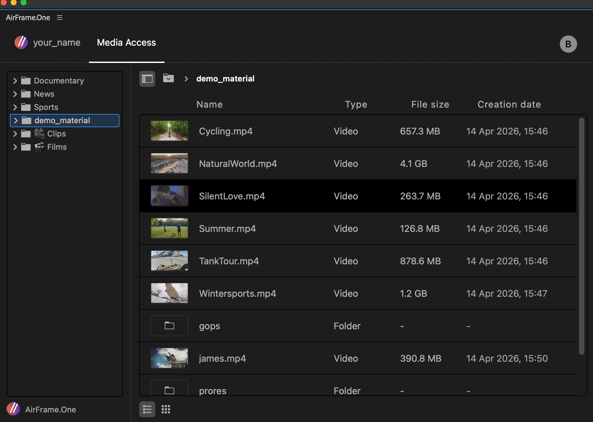Select Sports in the folder tree

46,107
